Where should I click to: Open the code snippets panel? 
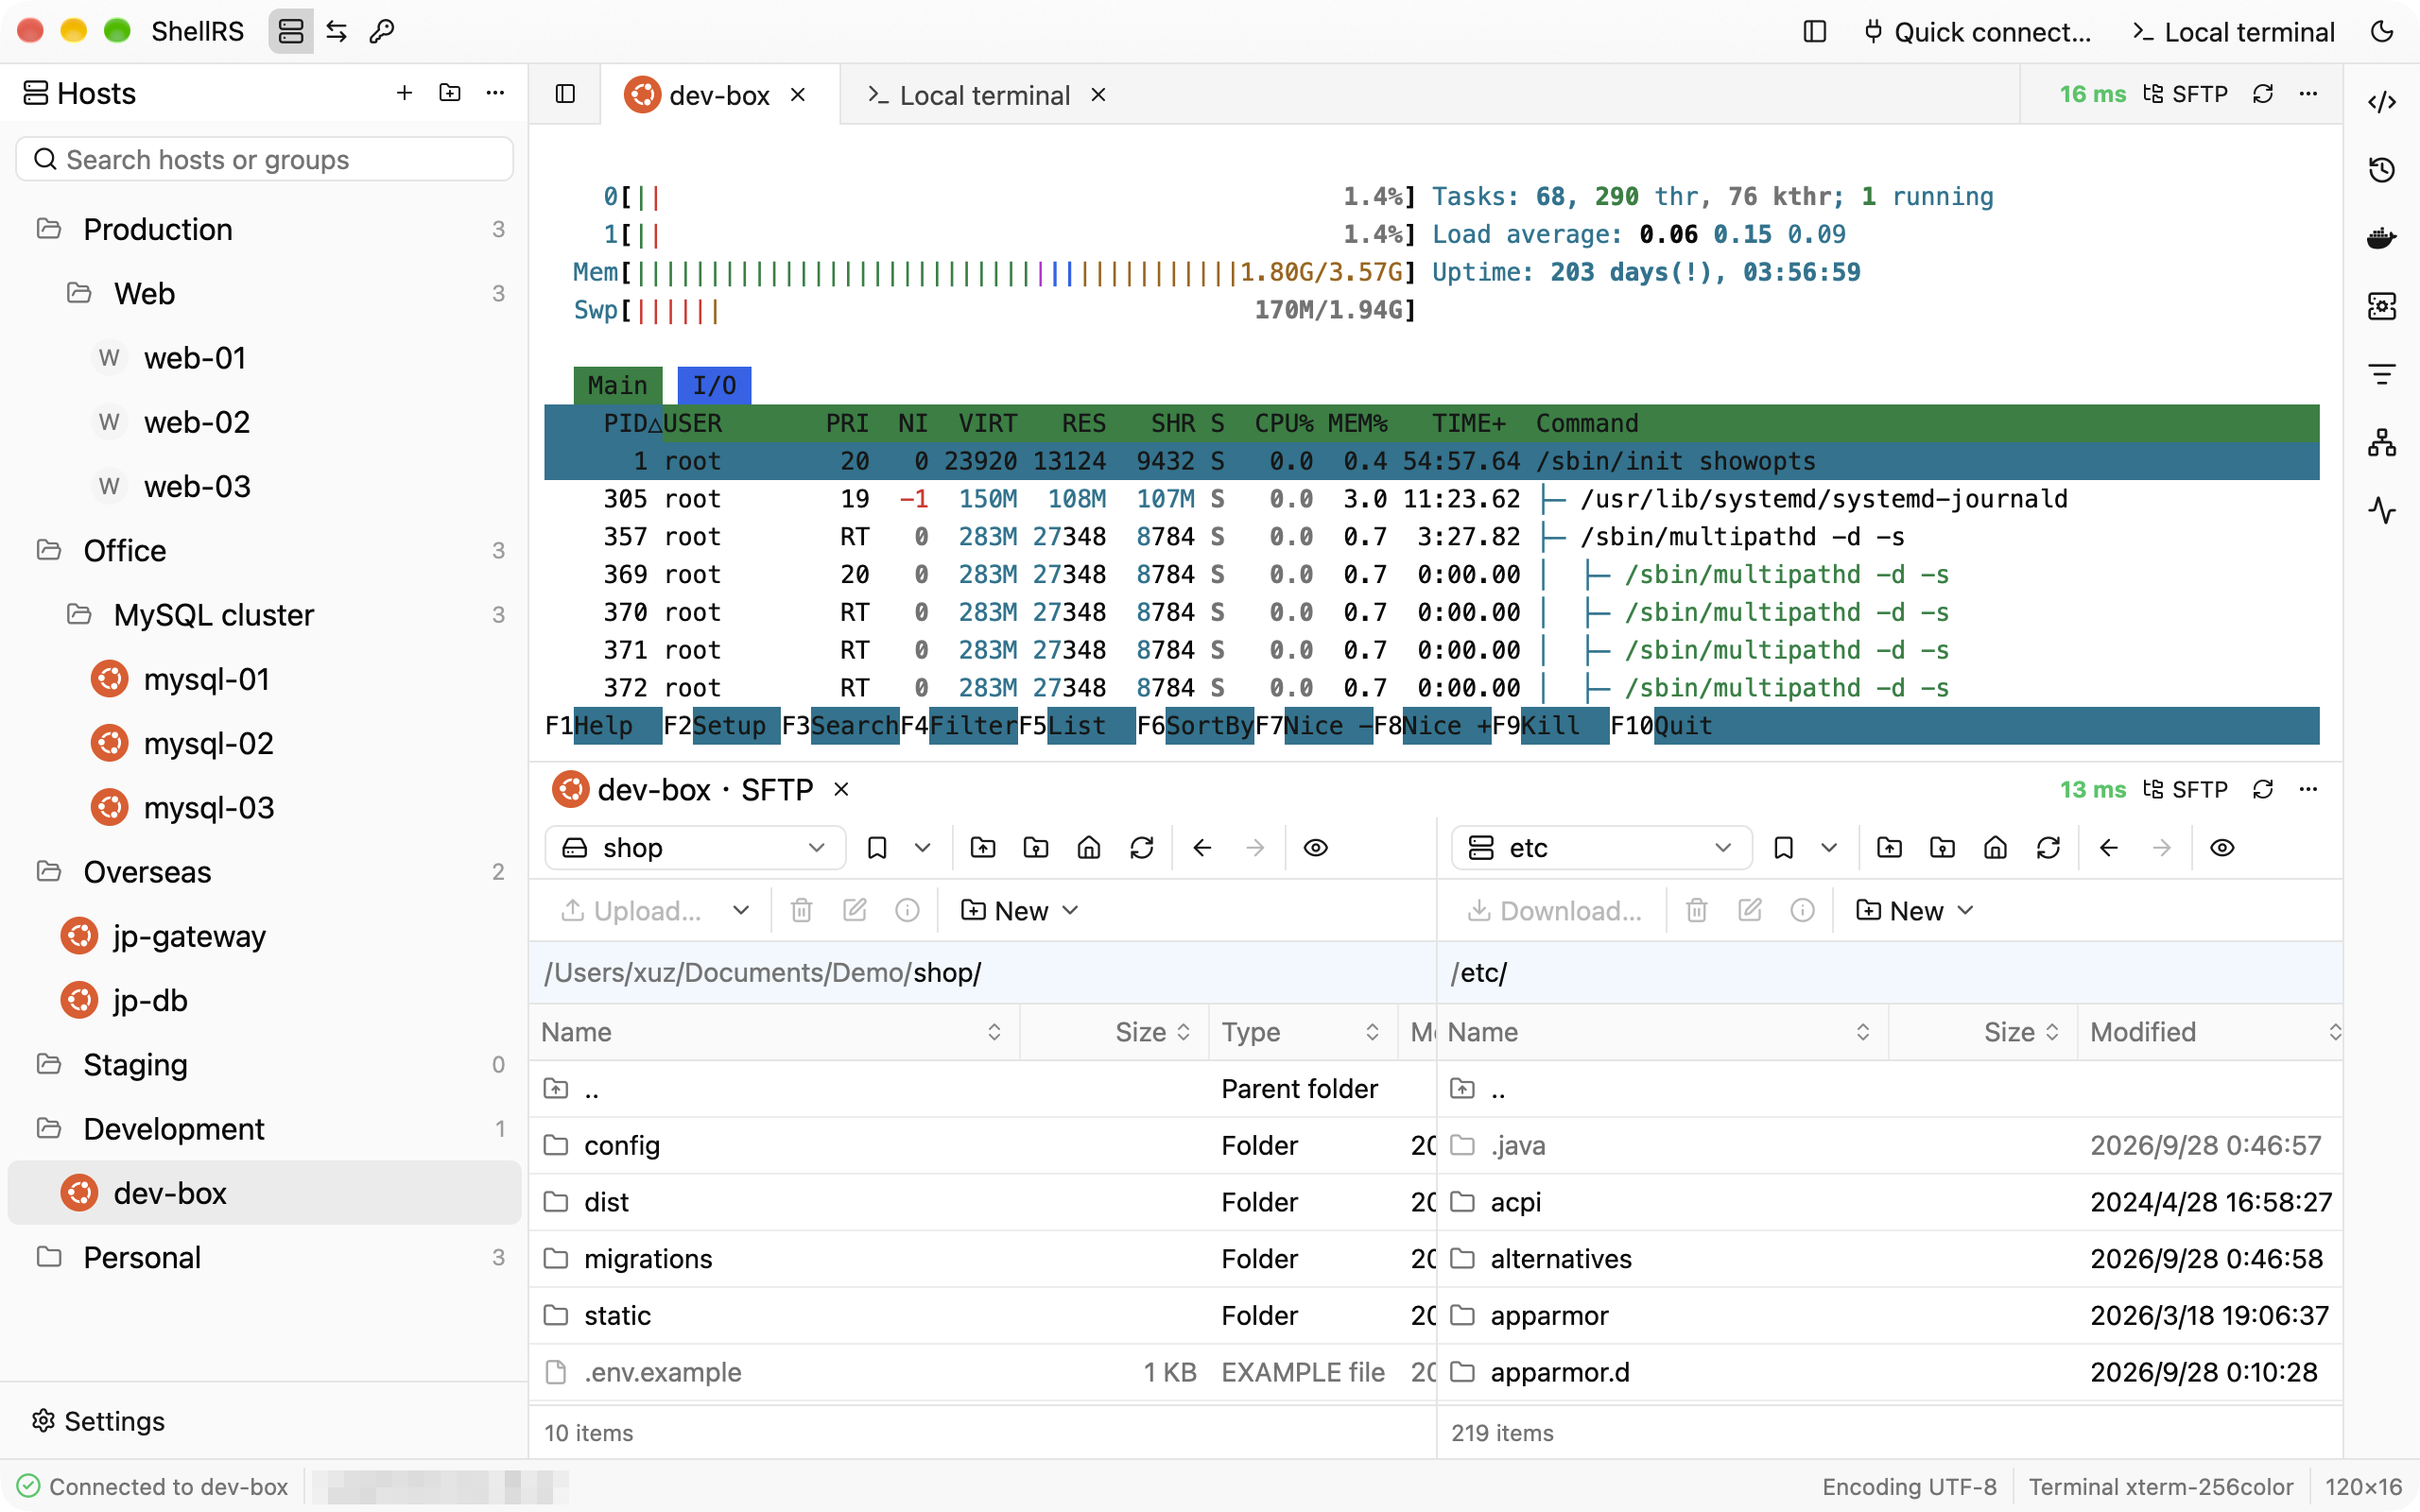(2382, 102)
